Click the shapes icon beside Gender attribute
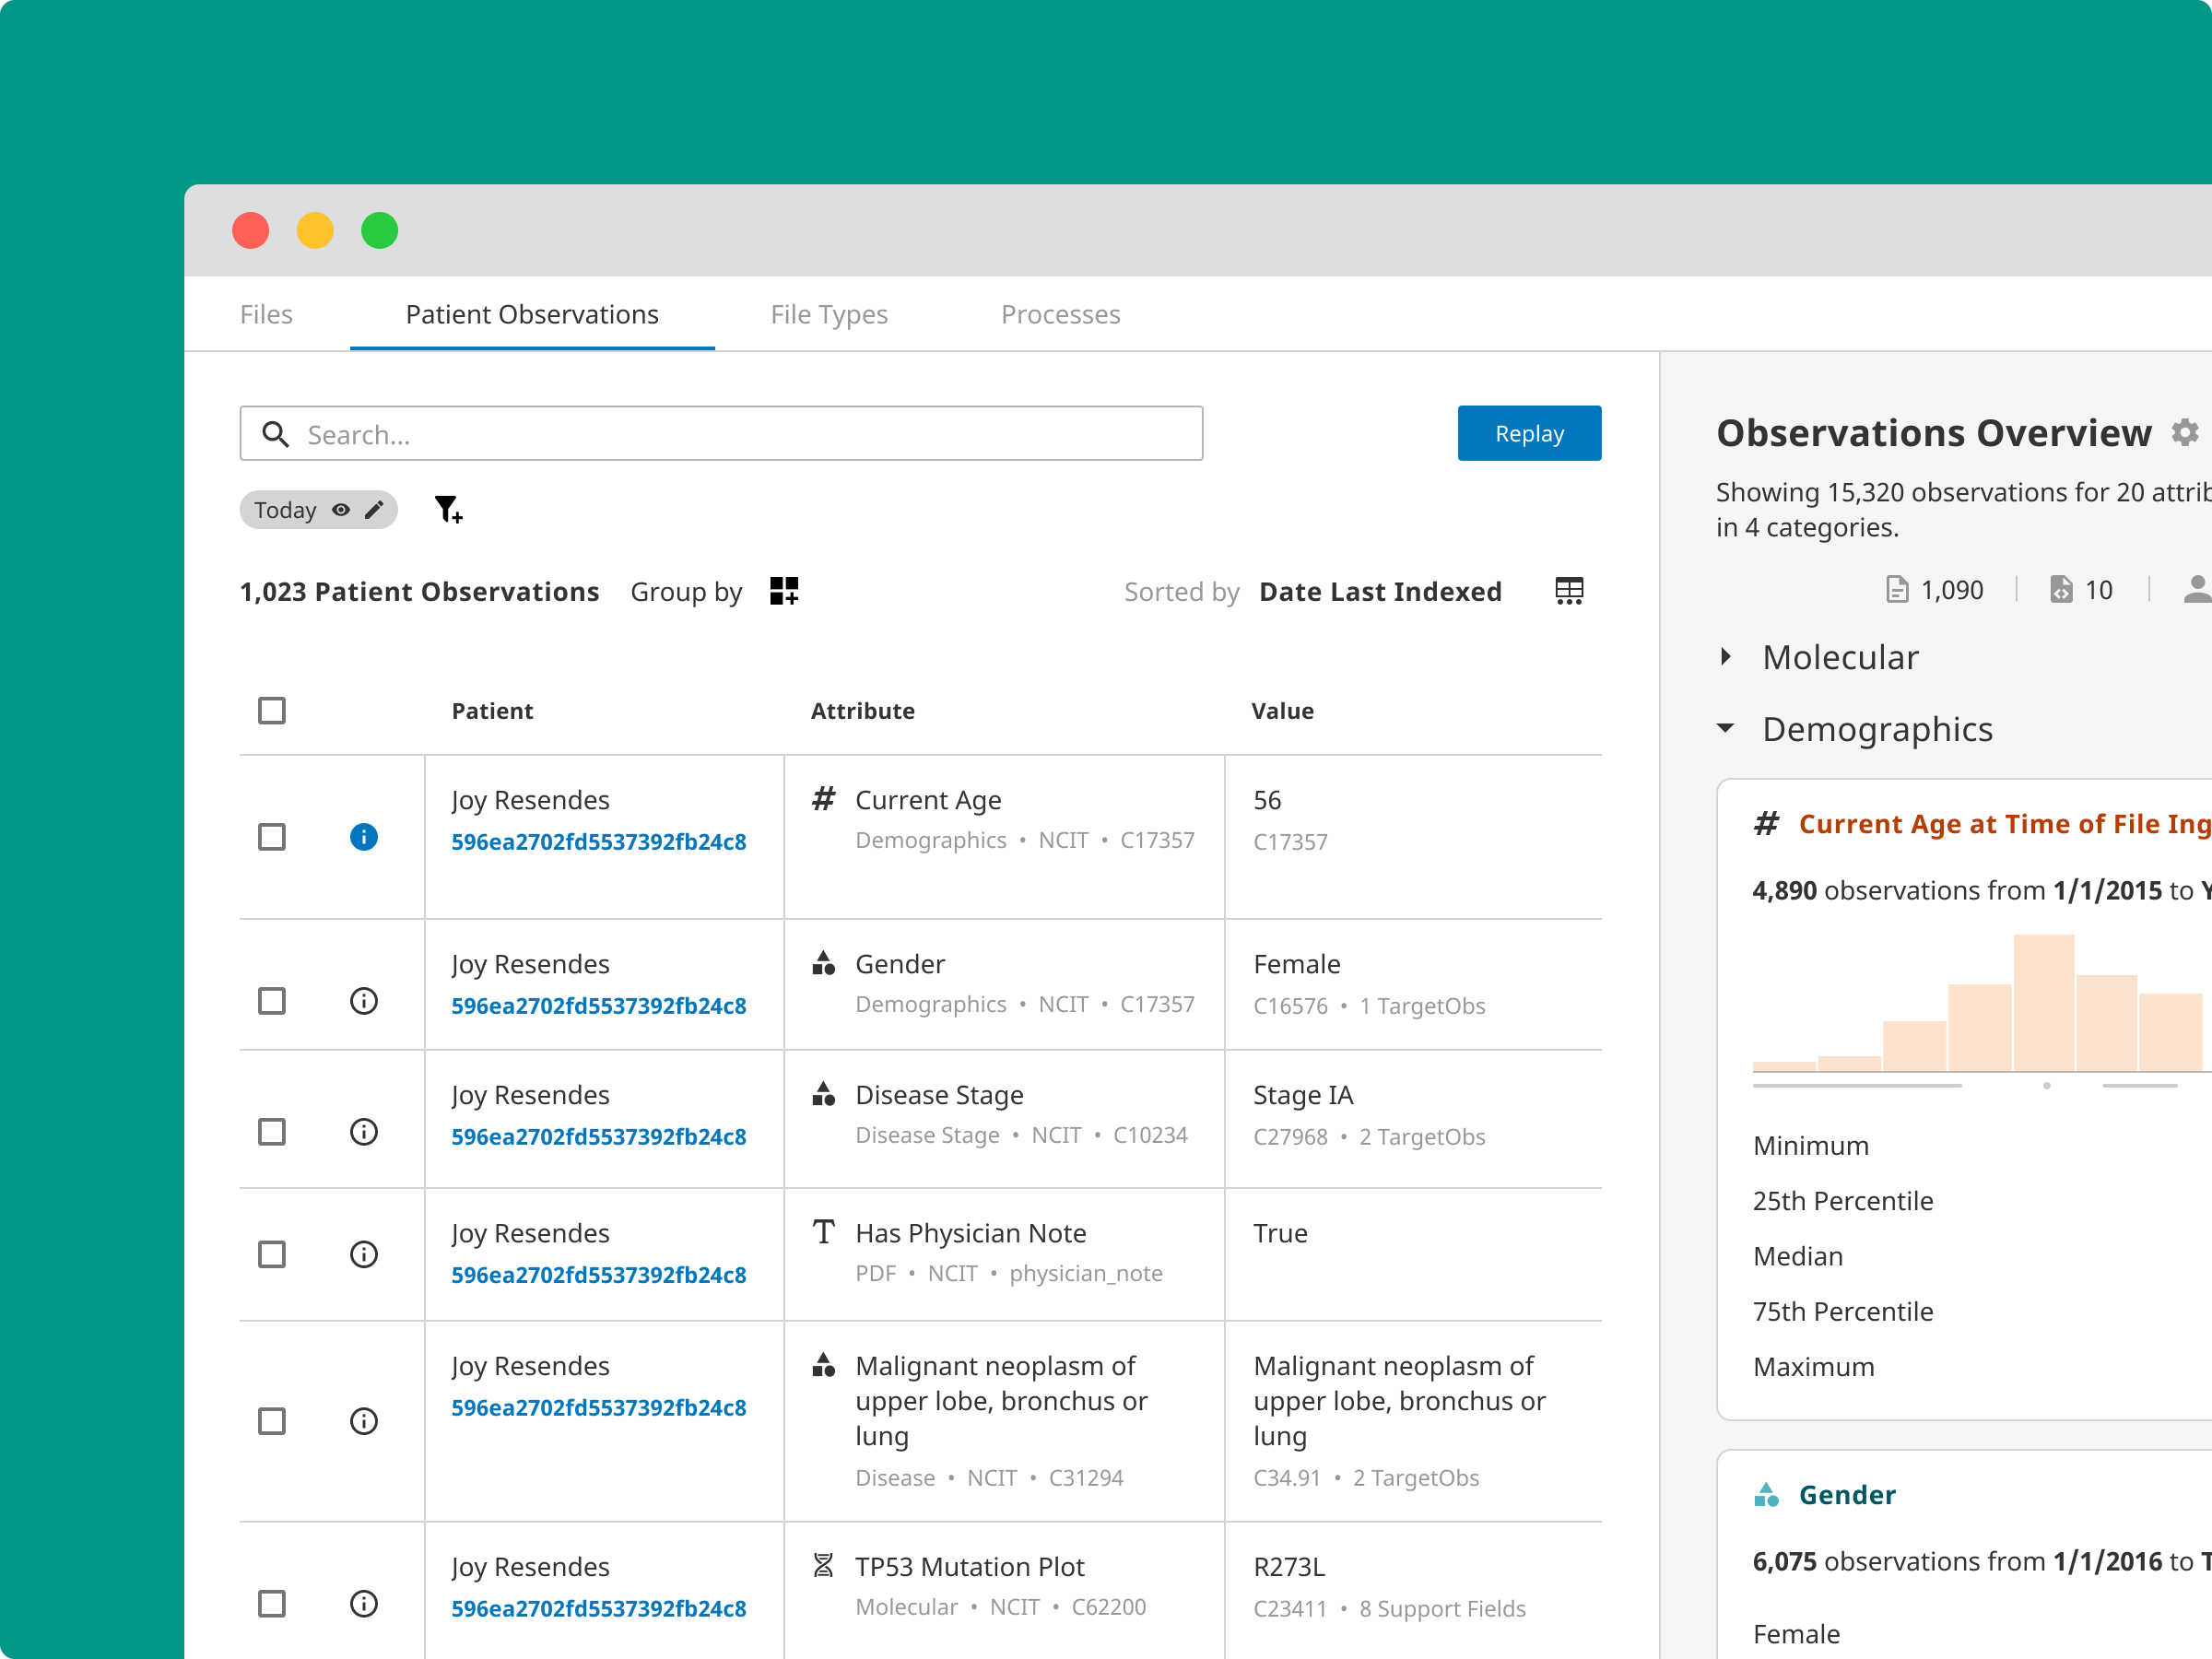The height and width of the screenshot is (1659, 2212). click(823, 963)
